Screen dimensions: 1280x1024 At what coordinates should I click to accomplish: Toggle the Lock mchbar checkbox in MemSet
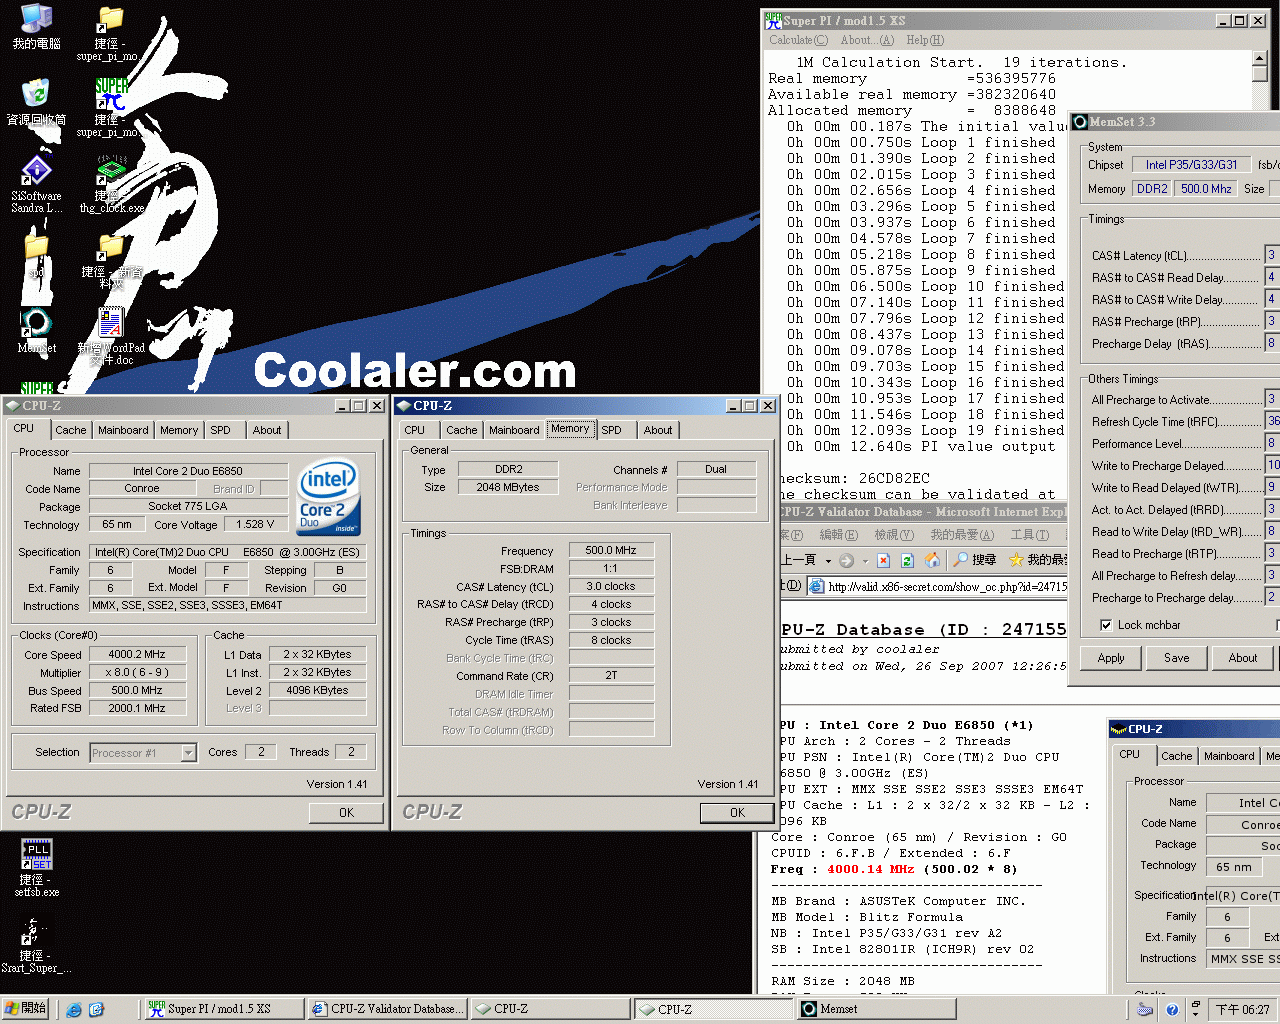point(1106,625)
